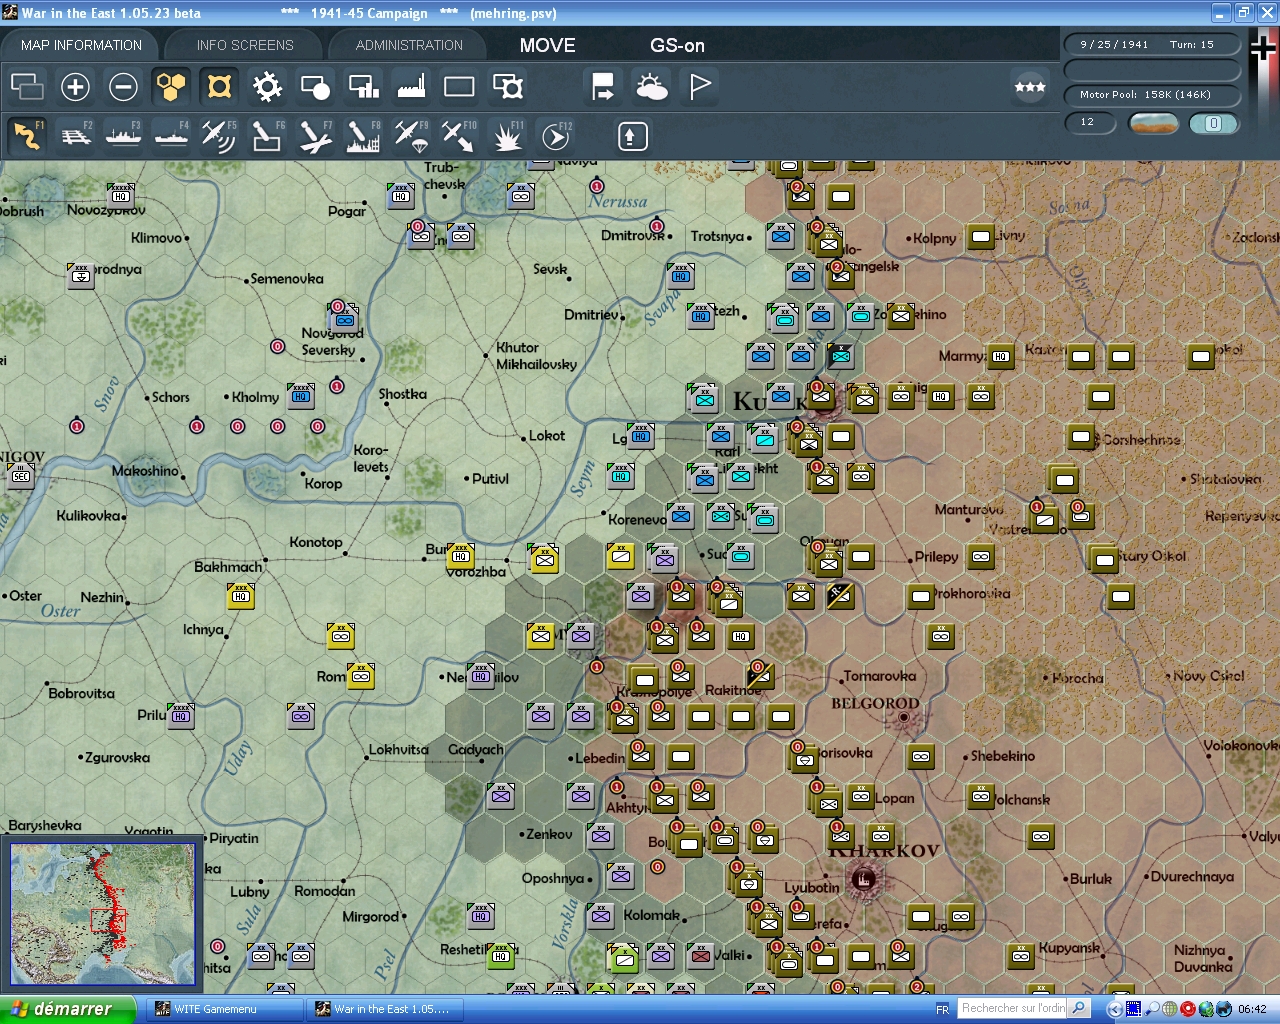This screenshot has width=1280, height=1024.
Task: Click the terrain preview pill showing brown ground
Action: (x=1153, y=123)
